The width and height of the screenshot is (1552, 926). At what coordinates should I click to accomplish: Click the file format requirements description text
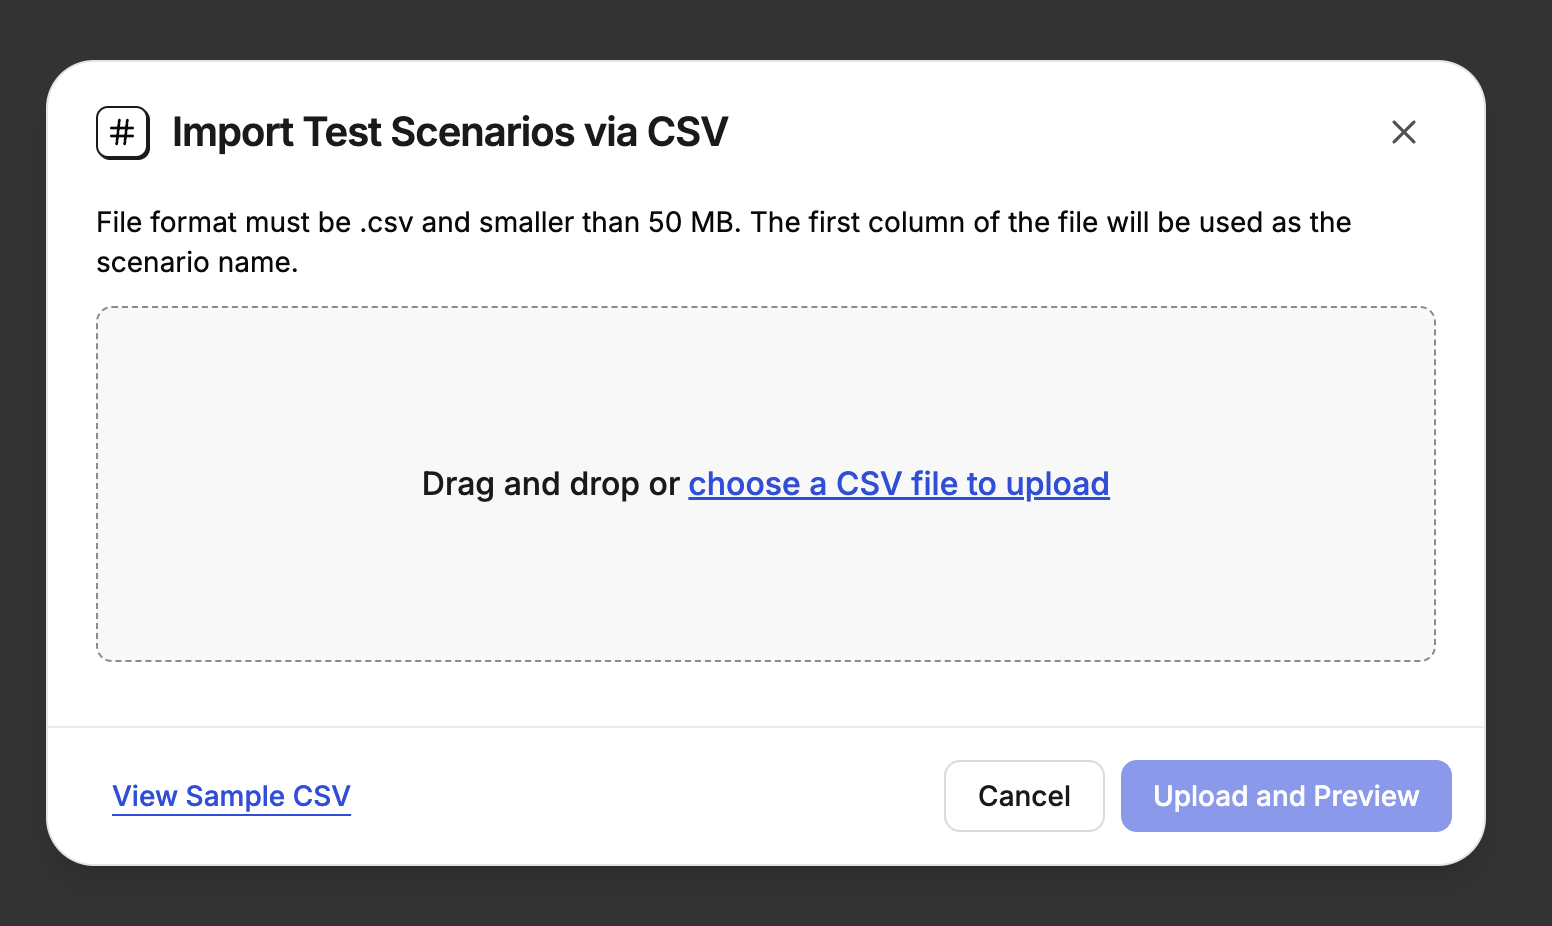pyautogui.click(x=724, y=242)
